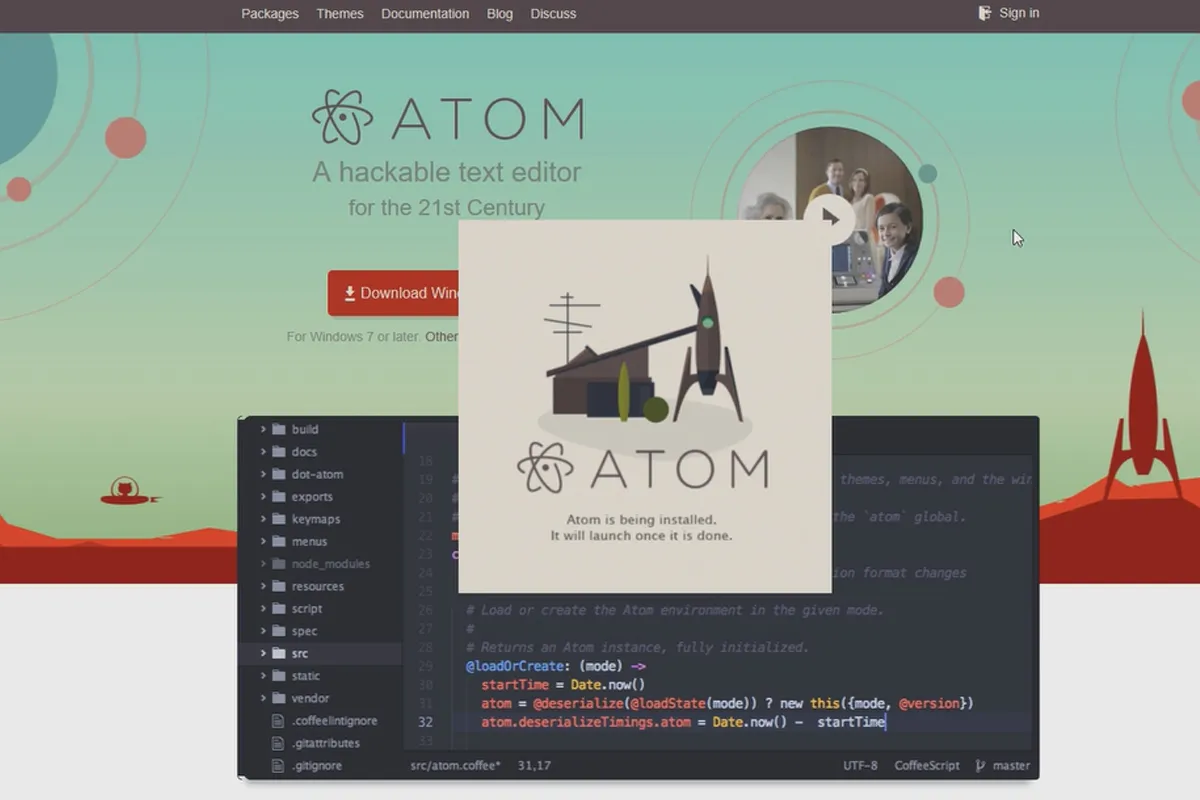Click the master branch name in status bar

click(1011, 765)
